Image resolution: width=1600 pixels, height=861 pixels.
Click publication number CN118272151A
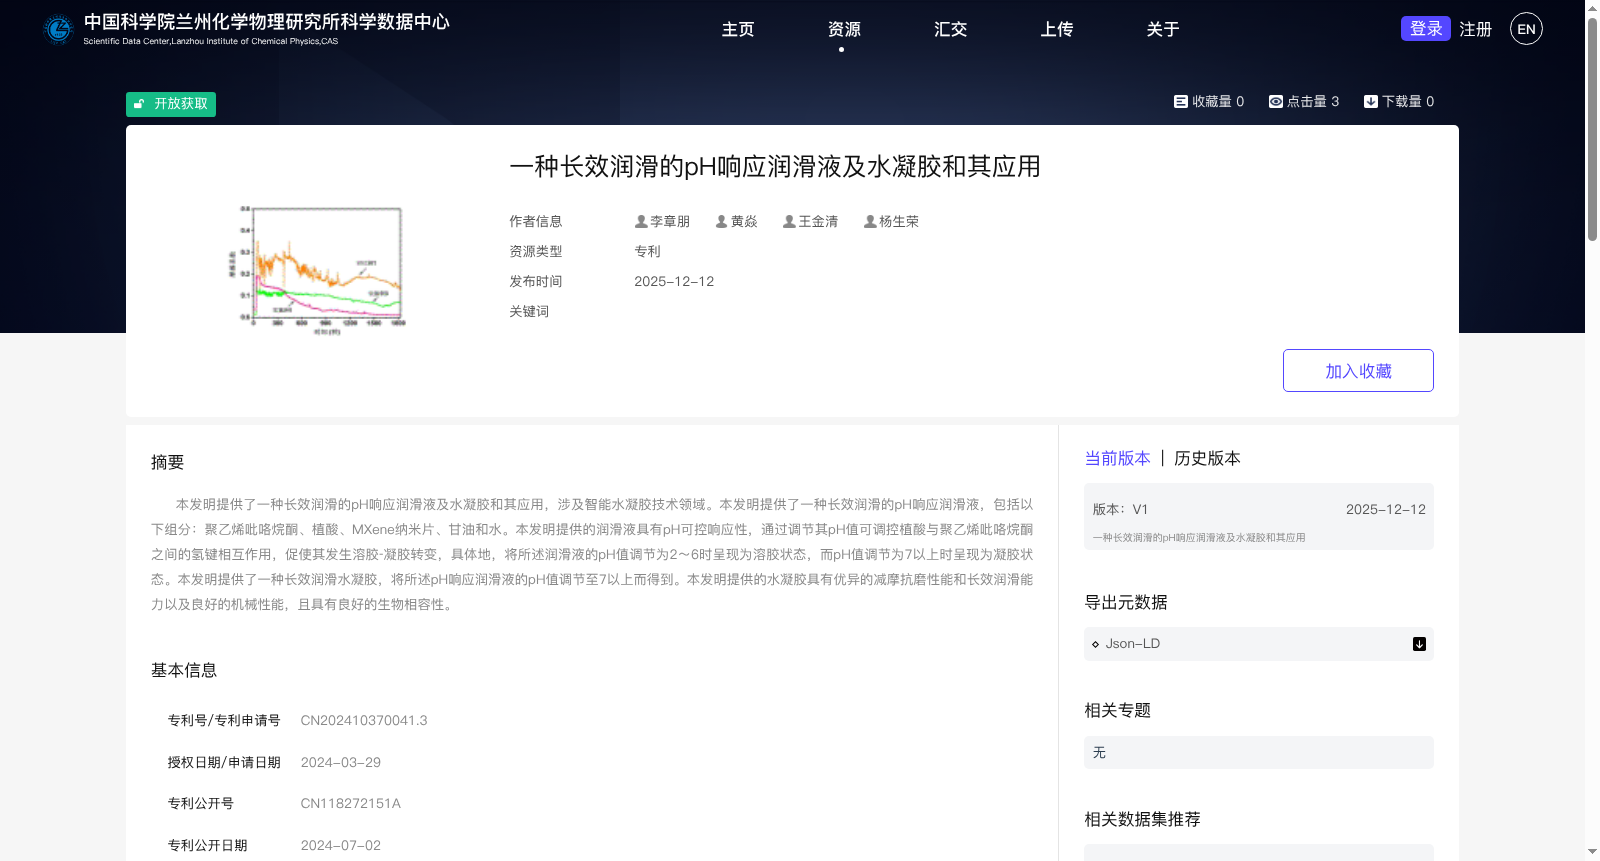[350, 803]
